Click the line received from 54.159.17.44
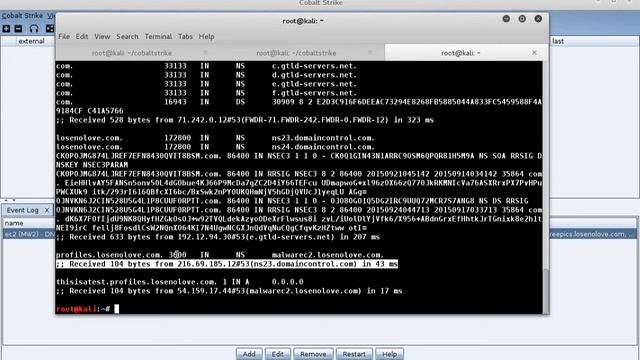 [229, 291]
